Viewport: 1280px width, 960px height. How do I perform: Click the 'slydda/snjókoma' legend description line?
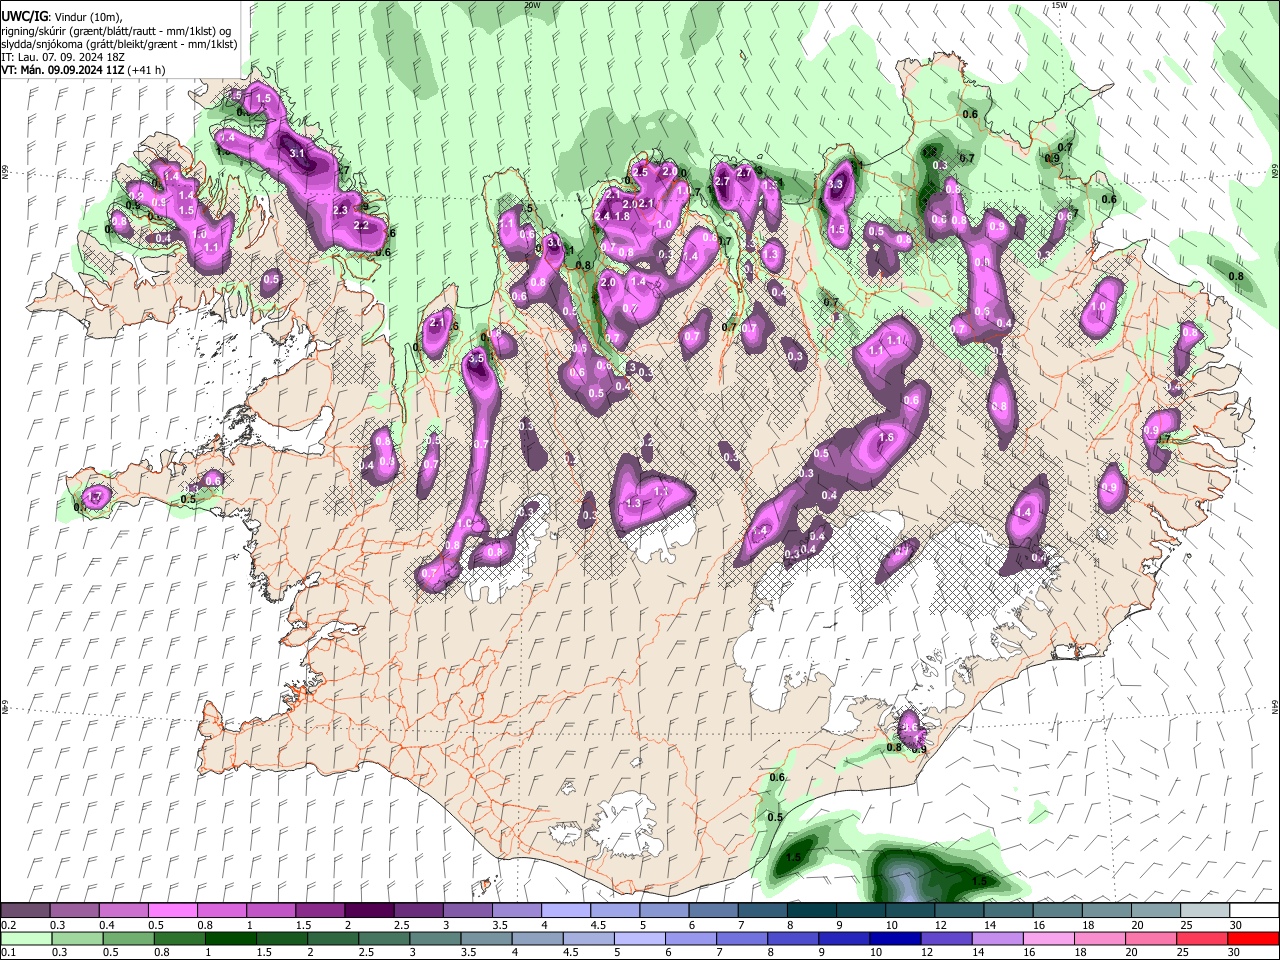[119, 44]
